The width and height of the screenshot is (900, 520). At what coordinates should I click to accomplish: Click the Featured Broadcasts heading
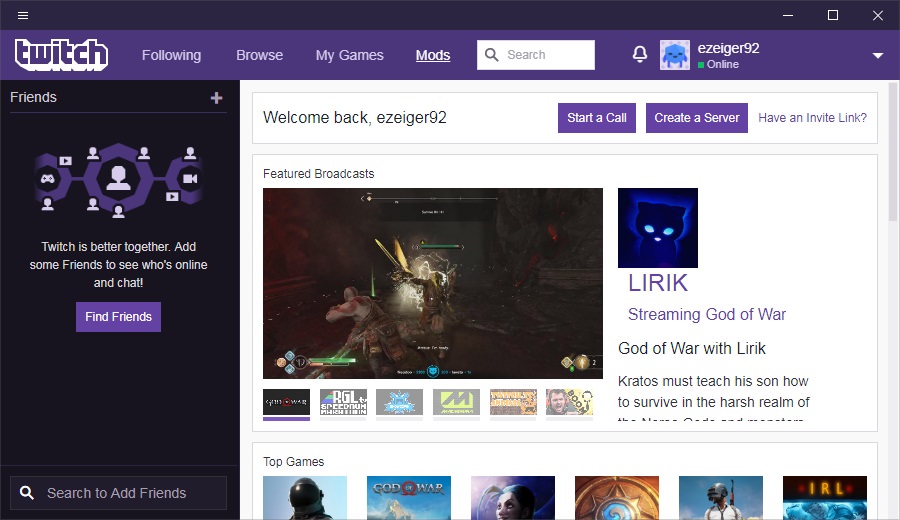coord(319,174)
